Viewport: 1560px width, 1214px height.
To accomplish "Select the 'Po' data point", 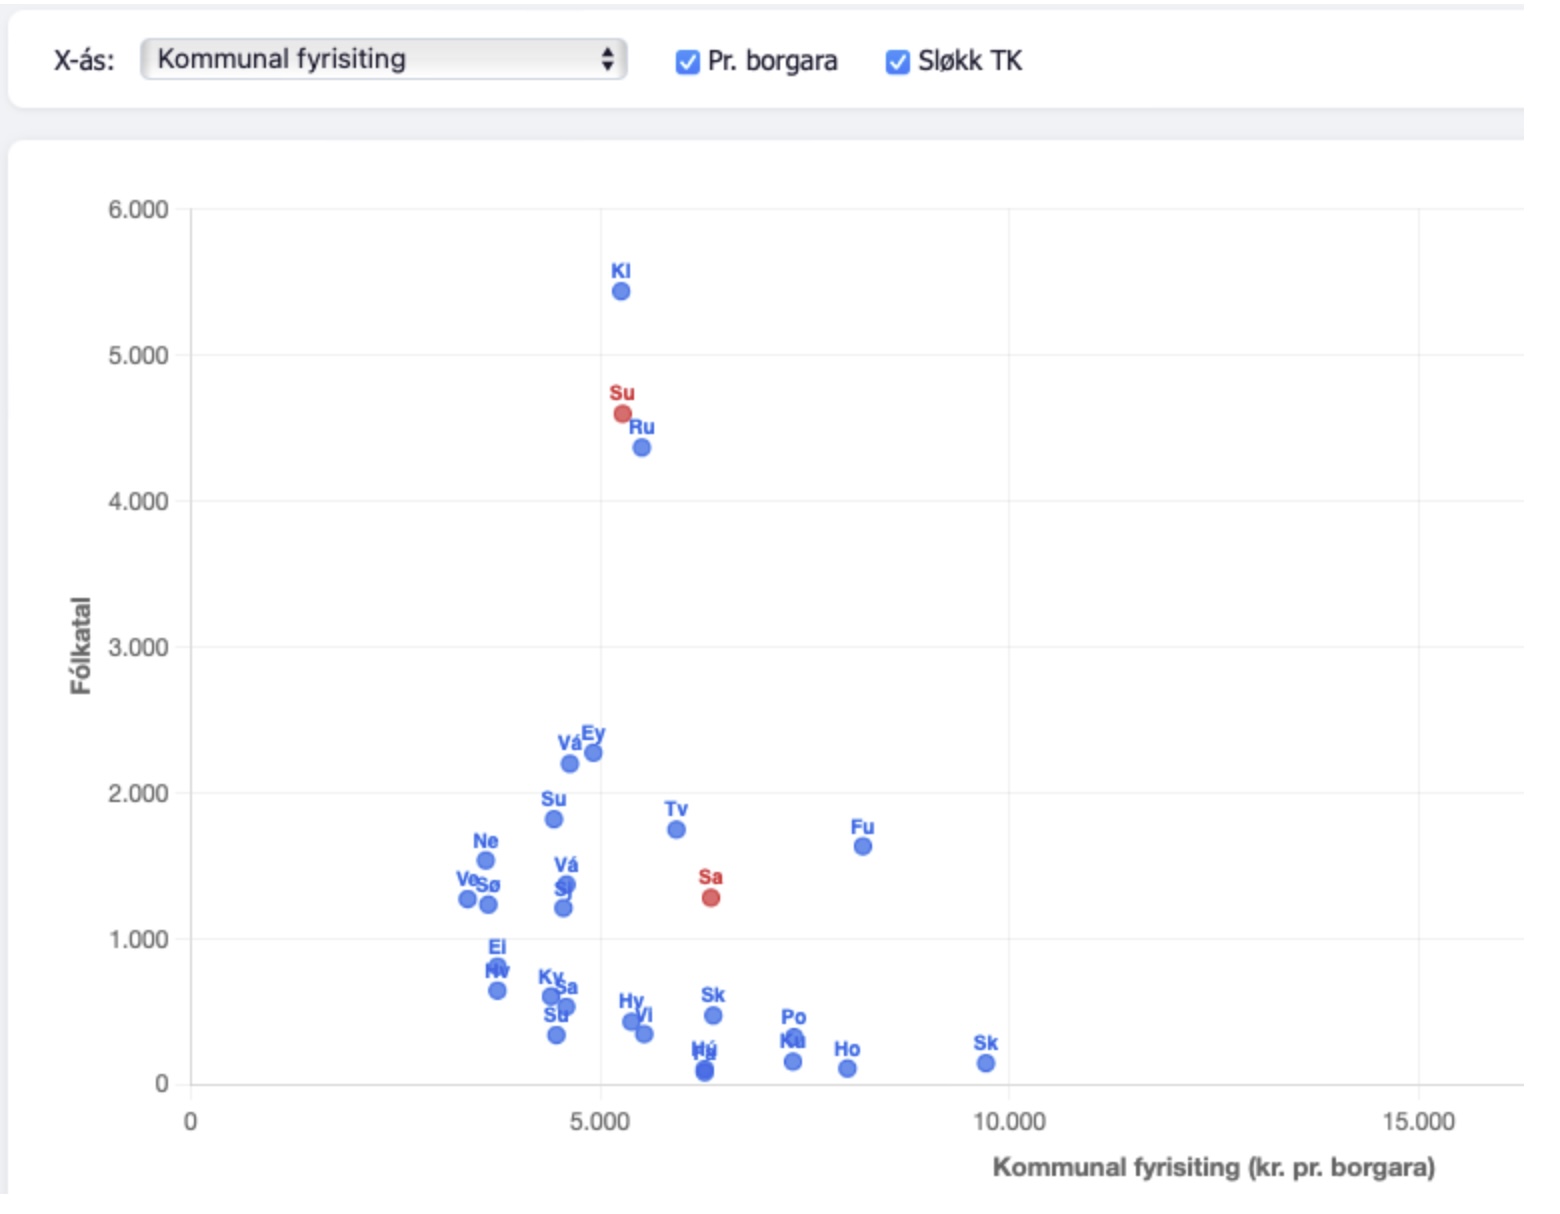I will pyautogui.click(x=794, y=1038).
